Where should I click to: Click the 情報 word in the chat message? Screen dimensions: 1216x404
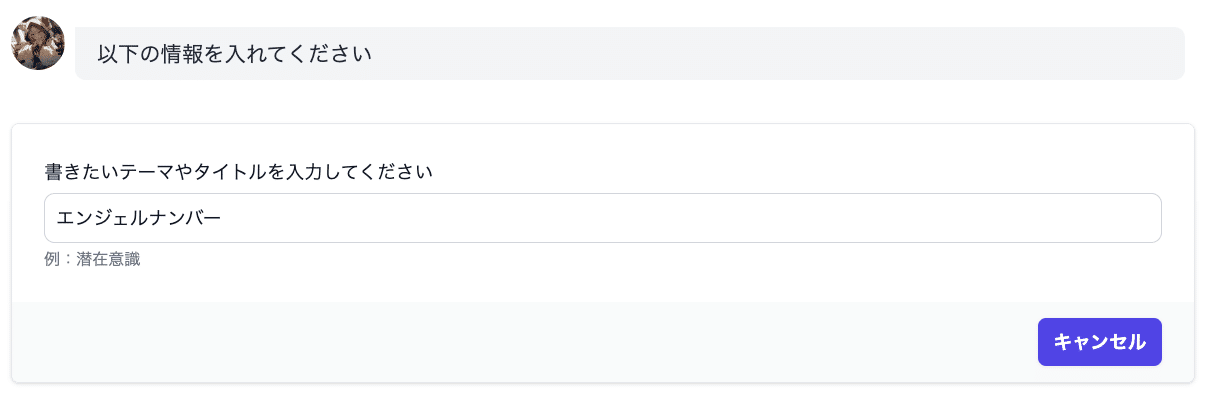[x=184, y=53]
